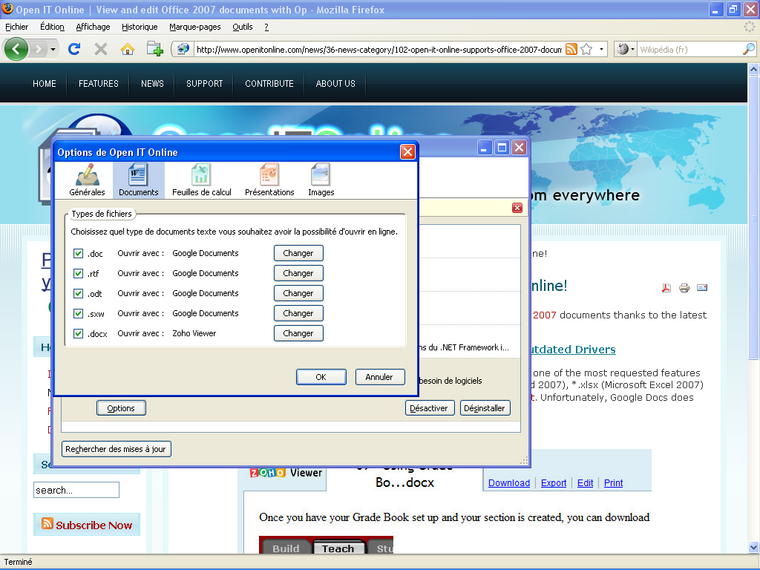Uncheck the .rtf file type checkbox
Screen dimensions: 760x570
point(78,273)
